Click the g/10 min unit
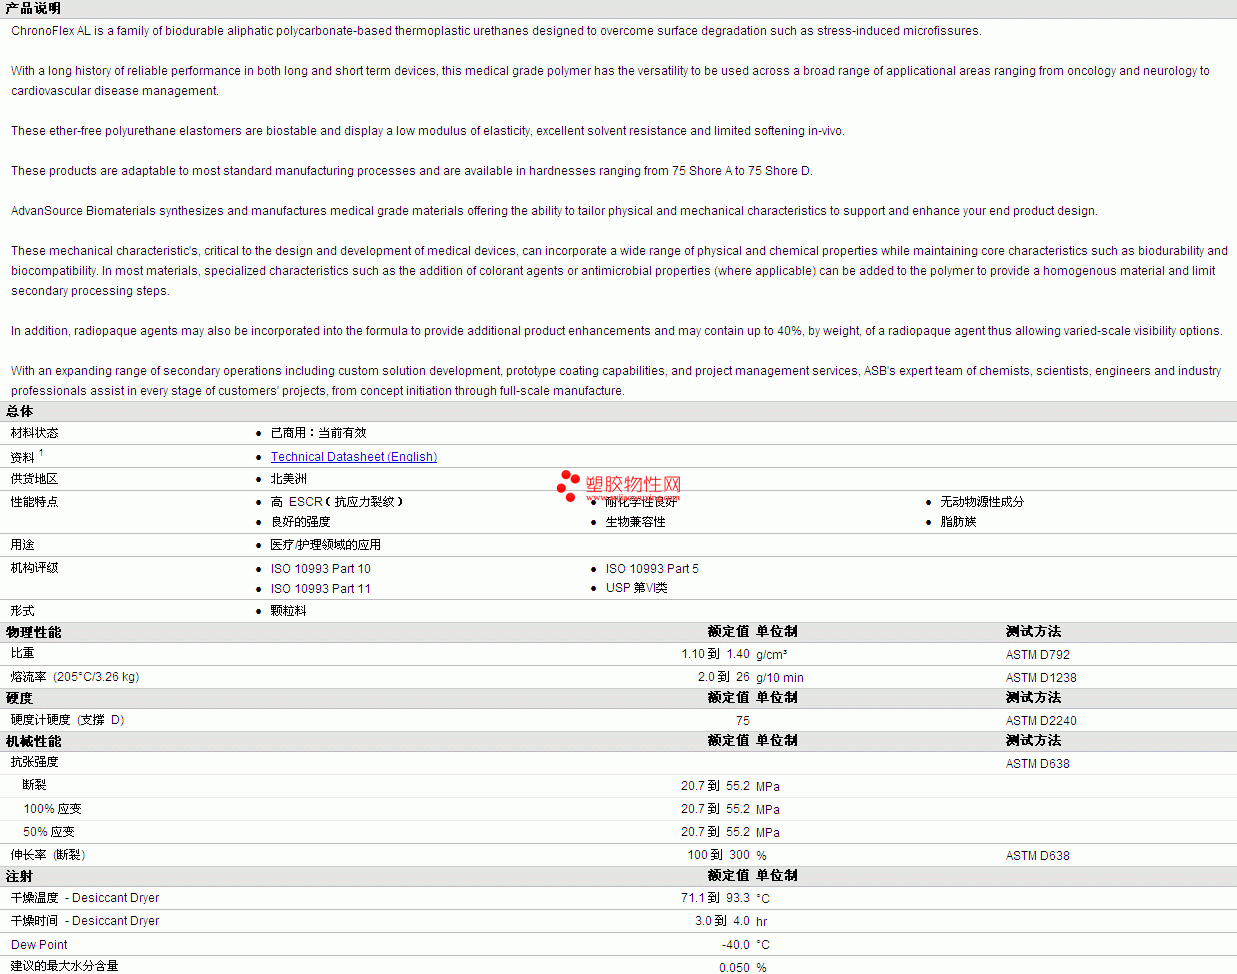 pyautogui.click(x=780, y=678)
